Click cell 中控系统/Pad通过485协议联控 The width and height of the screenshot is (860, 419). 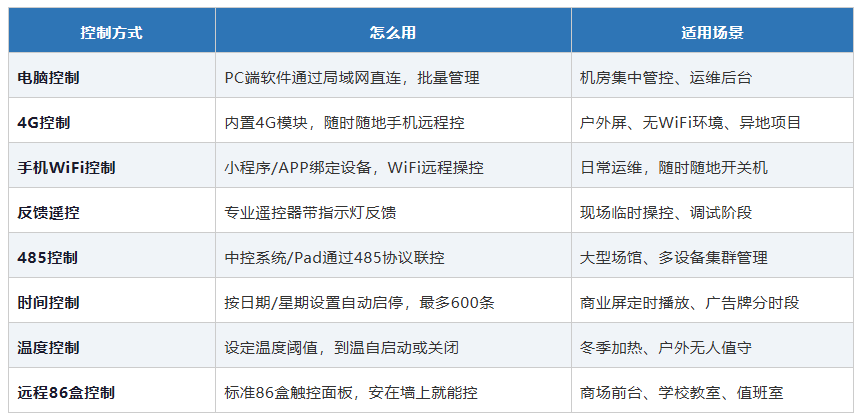coord(393,255)
